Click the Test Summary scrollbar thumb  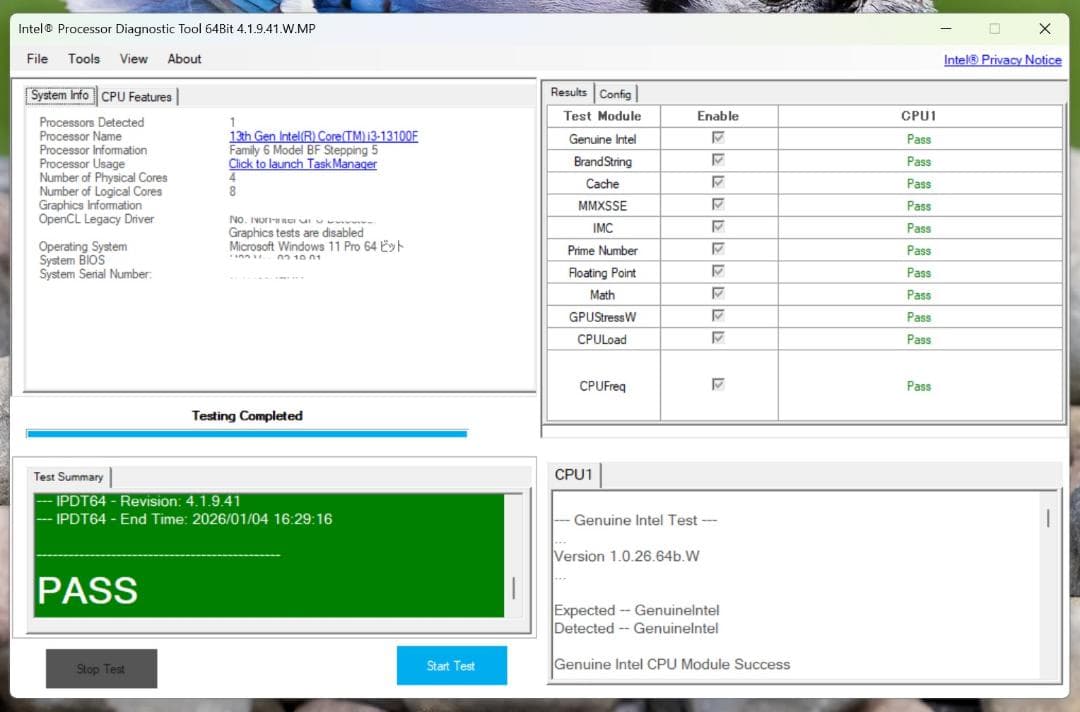(514, 587)
